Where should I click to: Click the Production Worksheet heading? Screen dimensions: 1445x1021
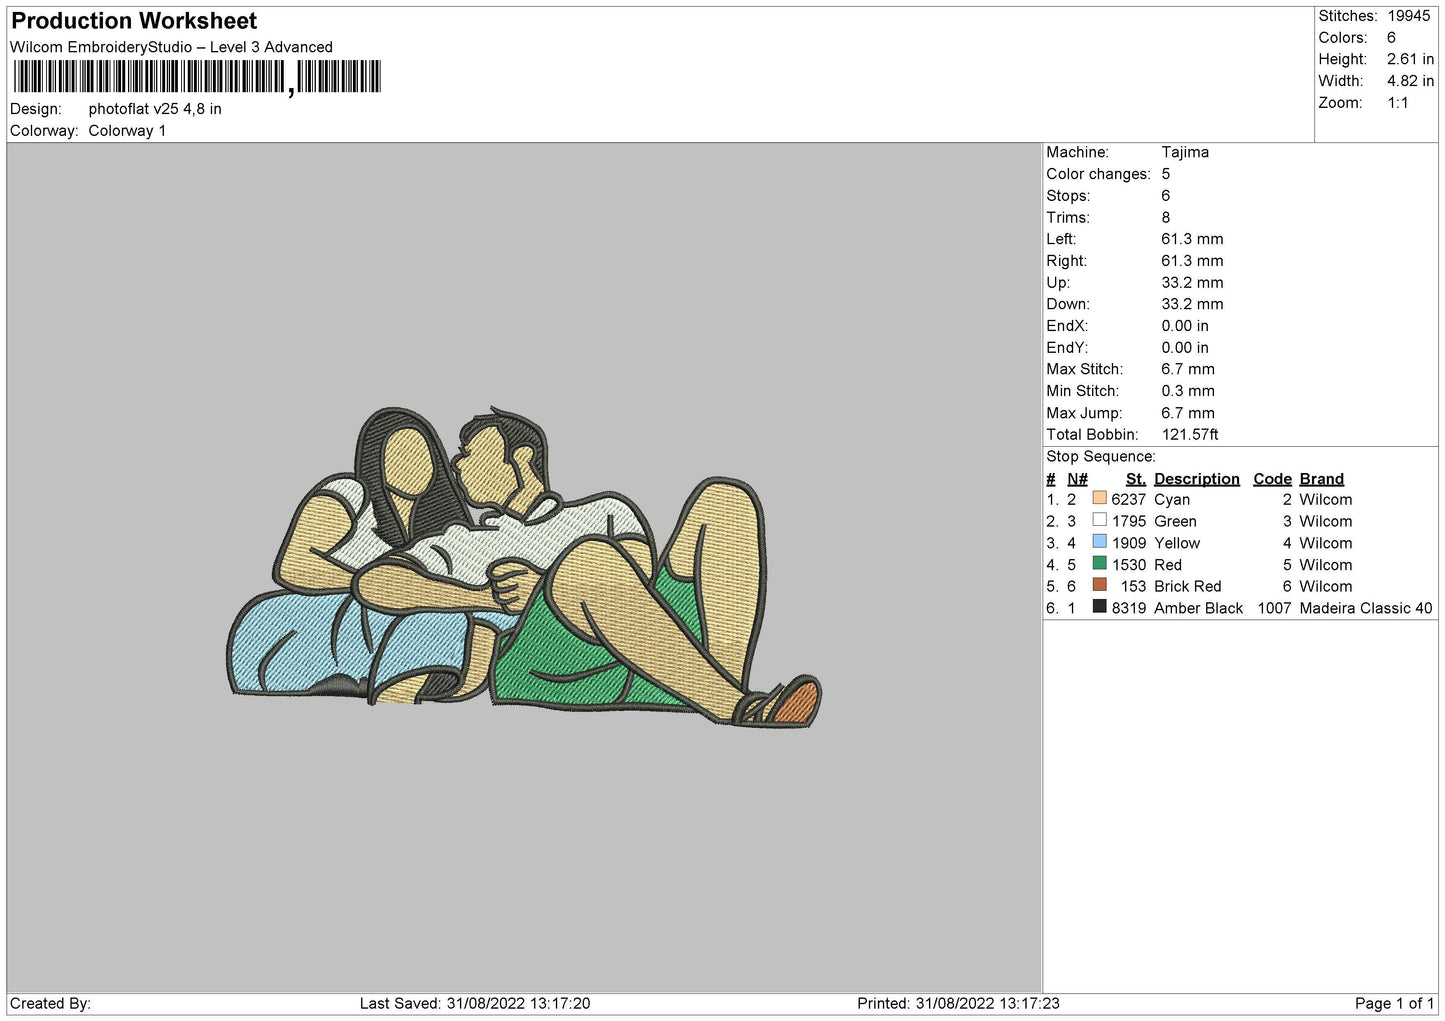click(134, 21)
